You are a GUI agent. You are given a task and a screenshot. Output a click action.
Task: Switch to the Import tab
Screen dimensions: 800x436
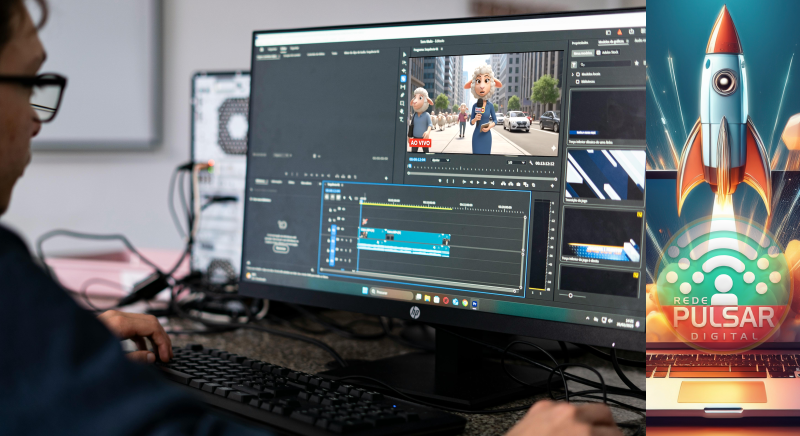click(x=272, y=49)
